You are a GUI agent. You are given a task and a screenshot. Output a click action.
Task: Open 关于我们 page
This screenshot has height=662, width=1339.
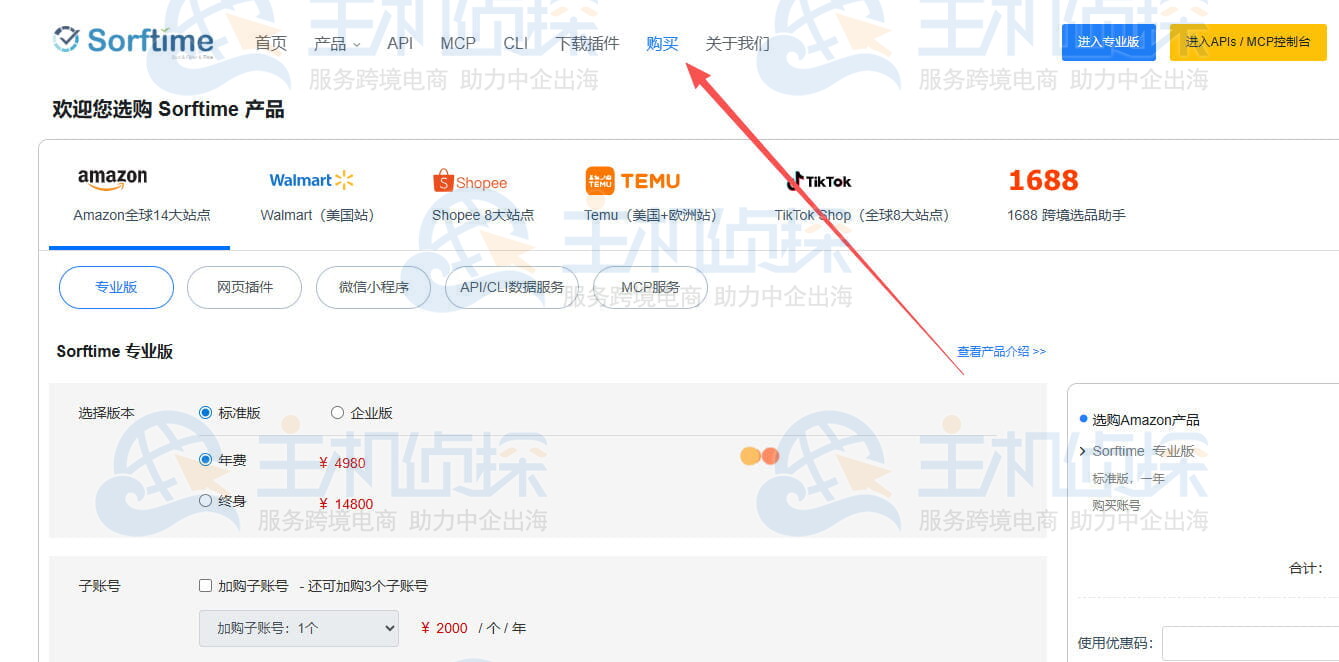click(738, 43)
